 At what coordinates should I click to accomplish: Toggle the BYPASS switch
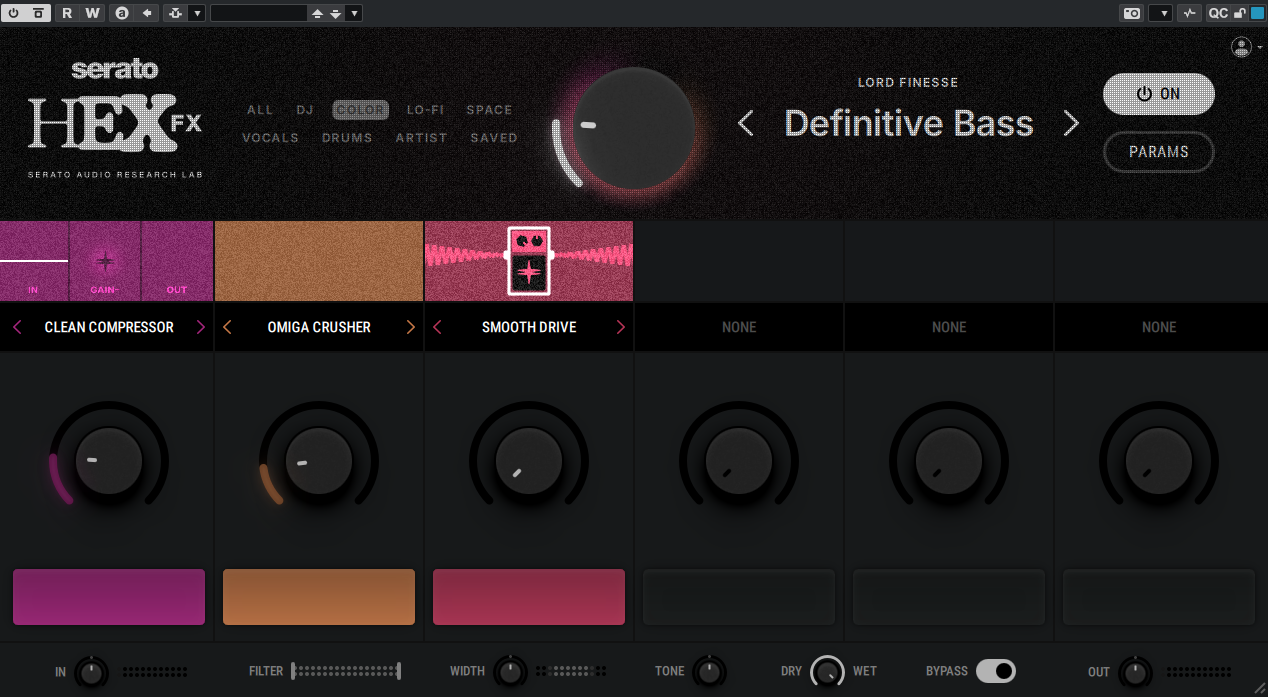(x=995, y=671)
